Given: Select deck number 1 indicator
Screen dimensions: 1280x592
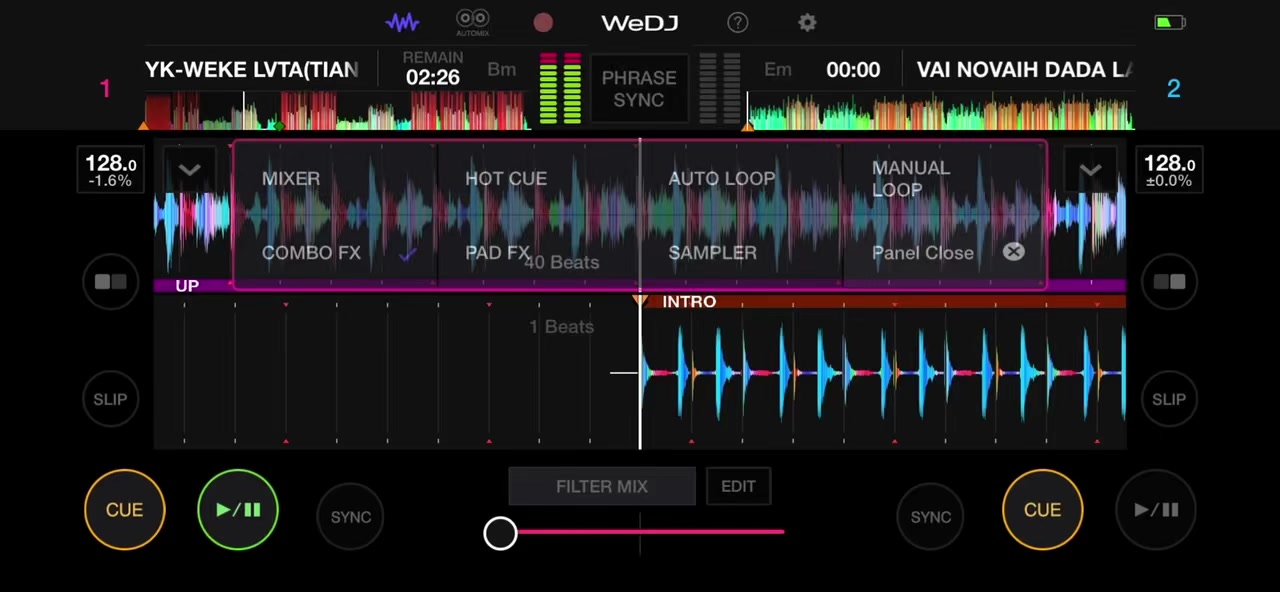Looking at the screenshot, I should [105, 89].
